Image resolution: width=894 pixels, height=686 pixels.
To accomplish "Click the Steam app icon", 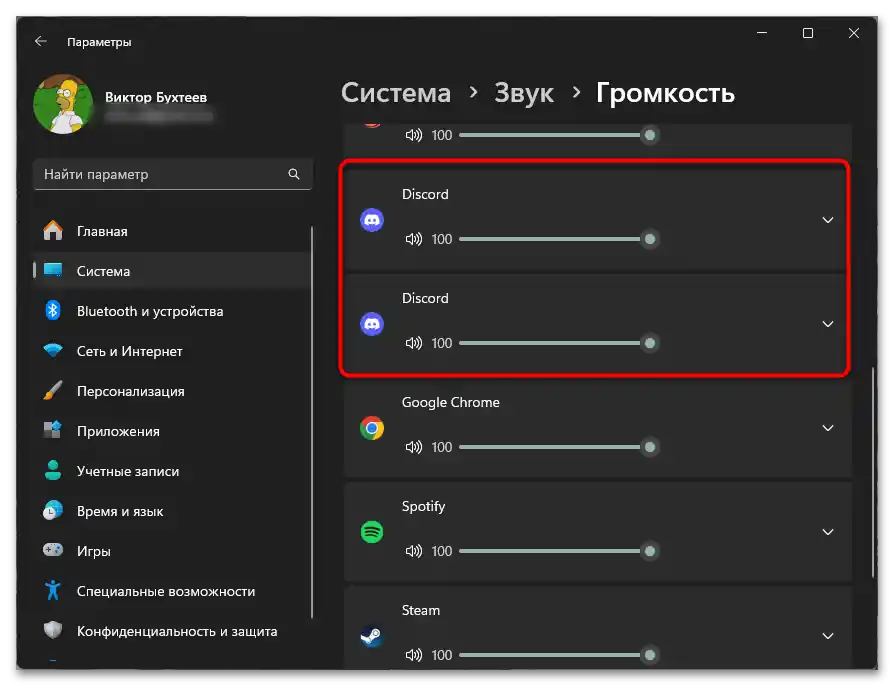I will (x=372, y=636).
